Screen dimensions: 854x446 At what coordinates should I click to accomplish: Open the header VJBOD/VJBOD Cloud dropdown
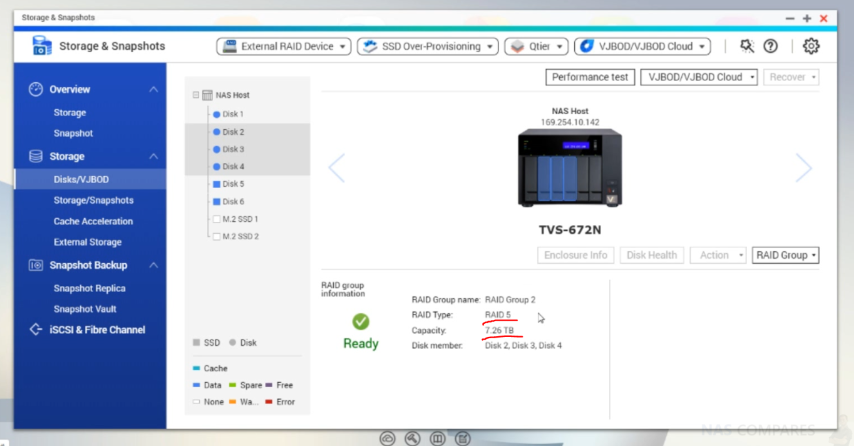[x=643, y=46]
